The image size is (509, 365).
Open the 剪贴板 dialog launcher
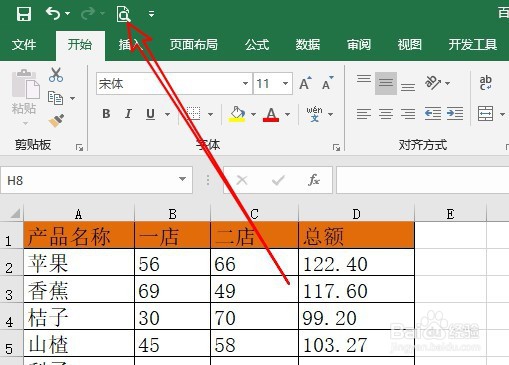79,147
